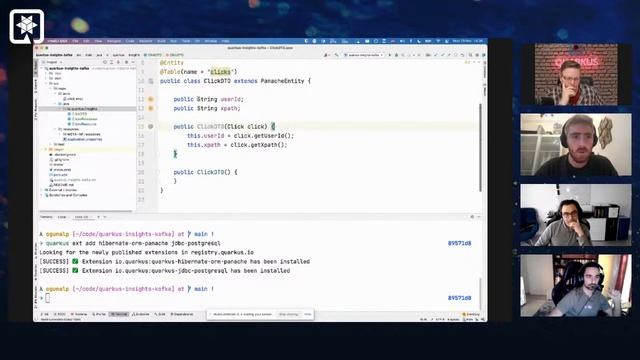This screenshot has width=640, height=360.
Task: Open the run configuration dropdown
Action: coord(363,55)
